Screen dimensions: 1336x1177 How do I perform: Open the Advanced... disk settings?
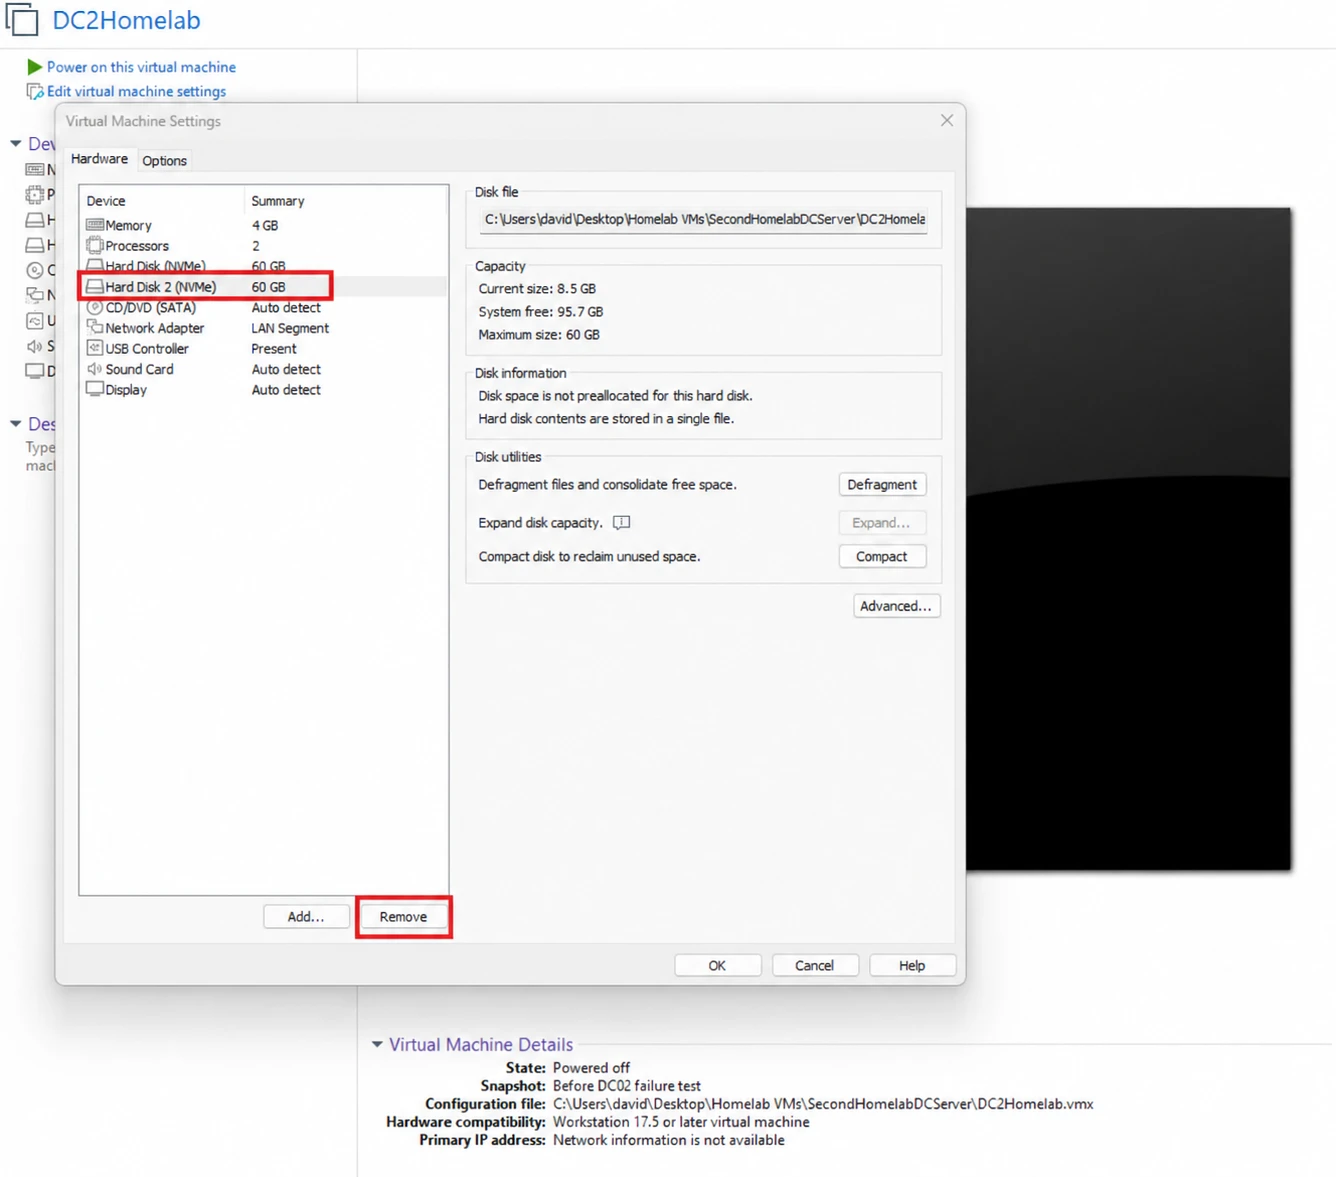pos(896,606)
